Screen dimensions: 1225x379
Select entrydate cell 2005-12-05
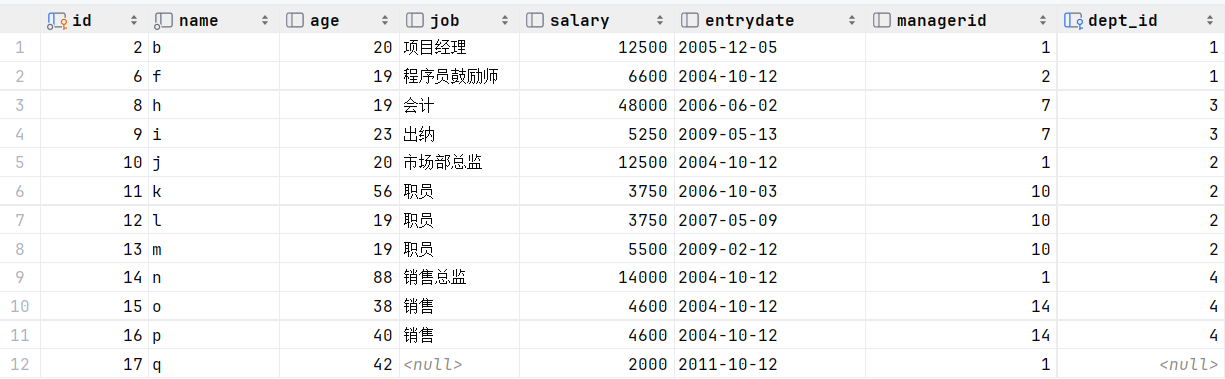click(769, 47)
